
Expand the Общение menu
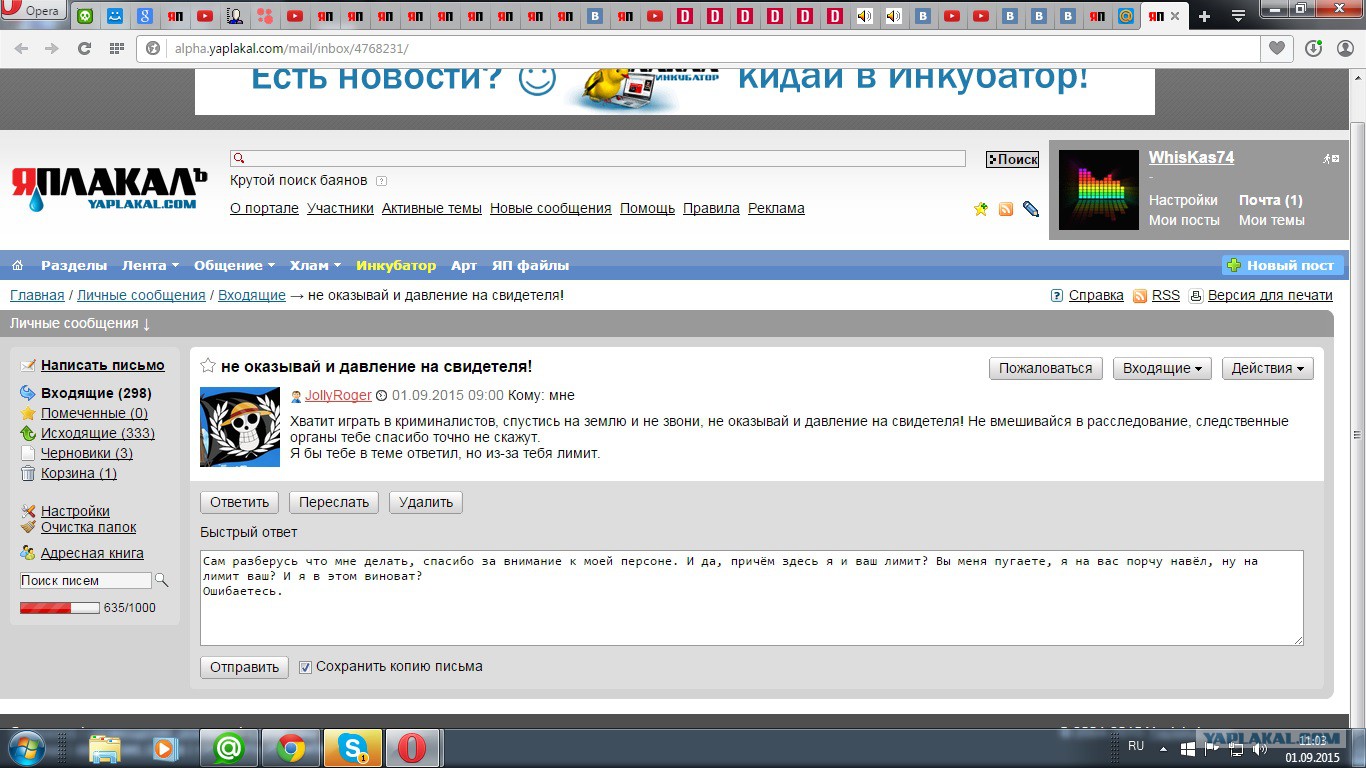tap(234, 265)
